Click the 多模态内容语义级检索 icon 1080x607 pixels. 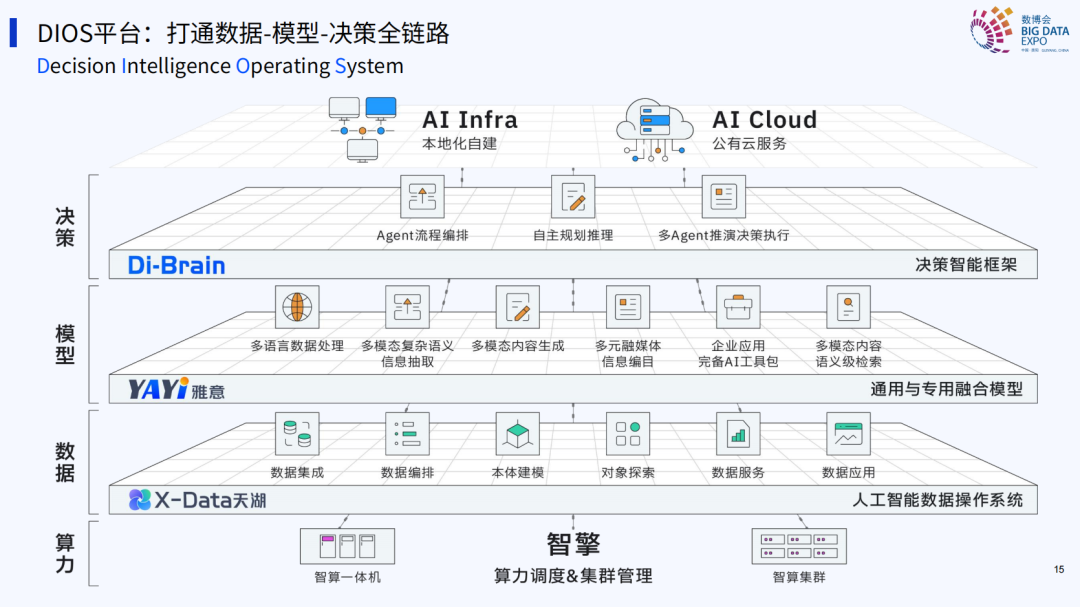point(848,307)
